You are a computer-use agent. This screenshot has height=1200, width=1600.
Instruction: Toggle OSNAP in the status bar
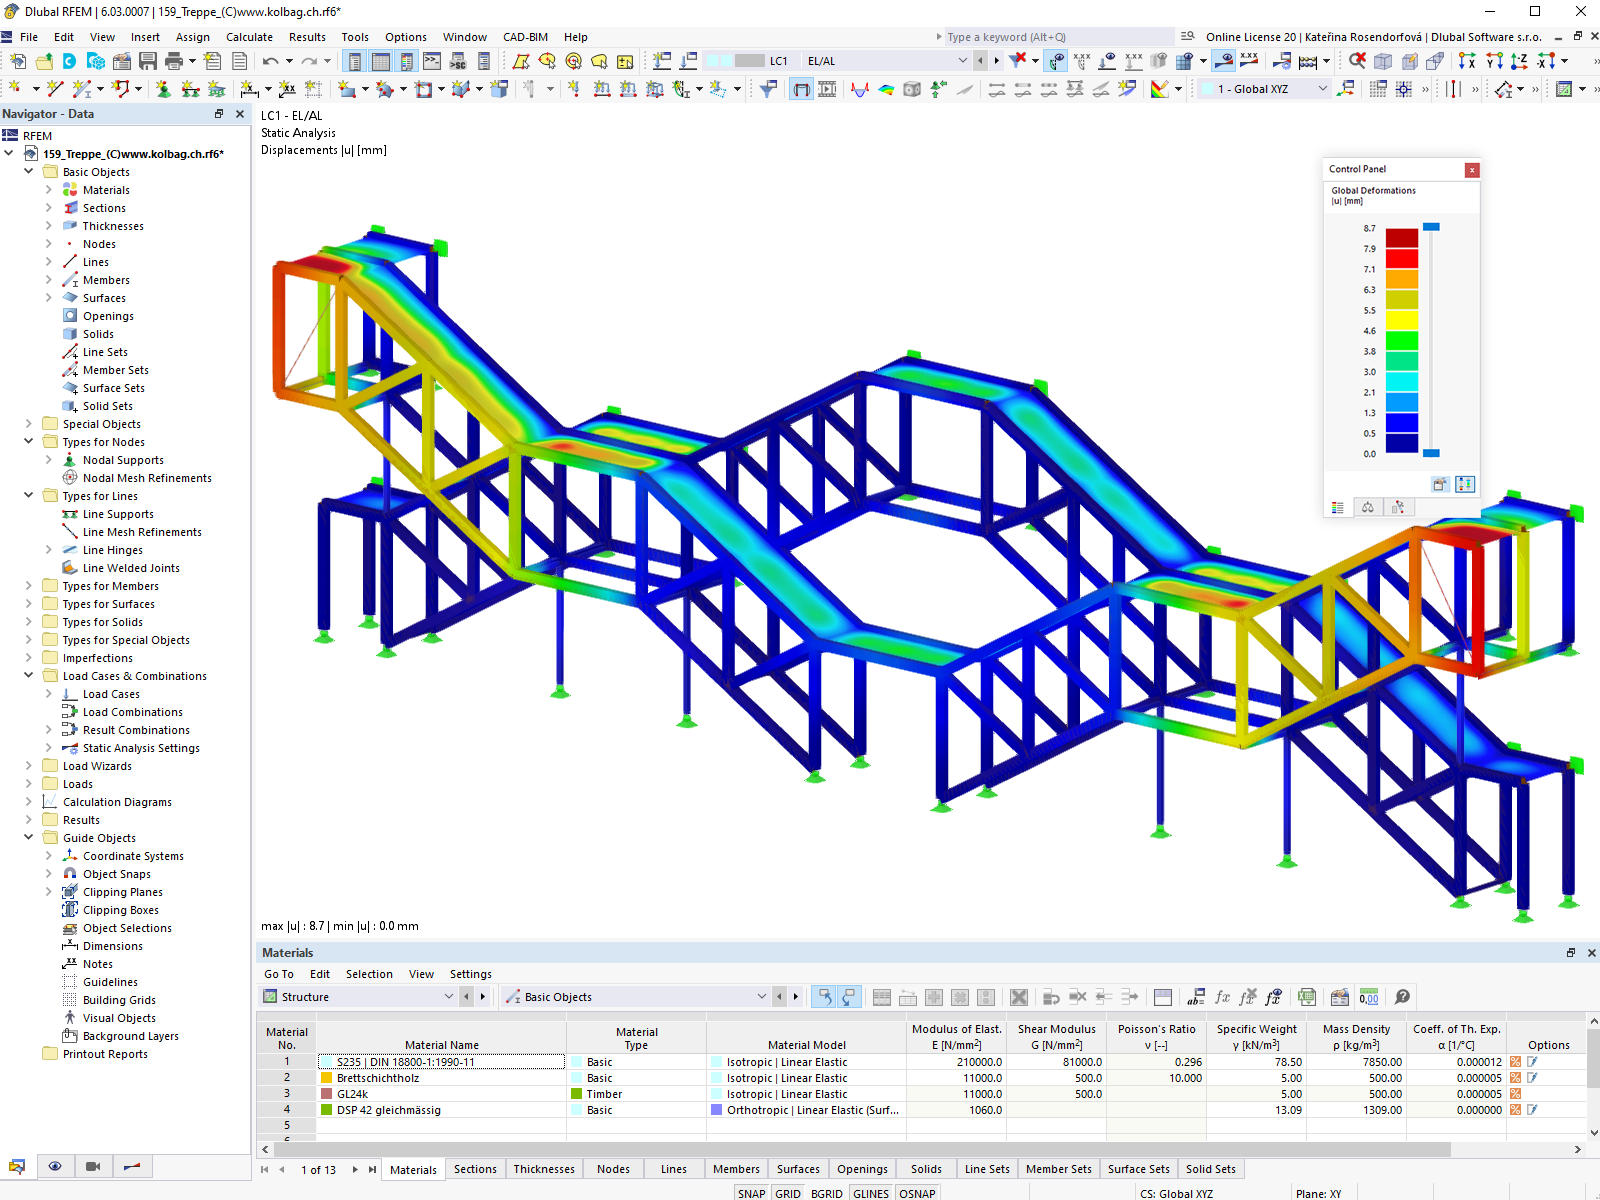click(x=917, y=1192)
